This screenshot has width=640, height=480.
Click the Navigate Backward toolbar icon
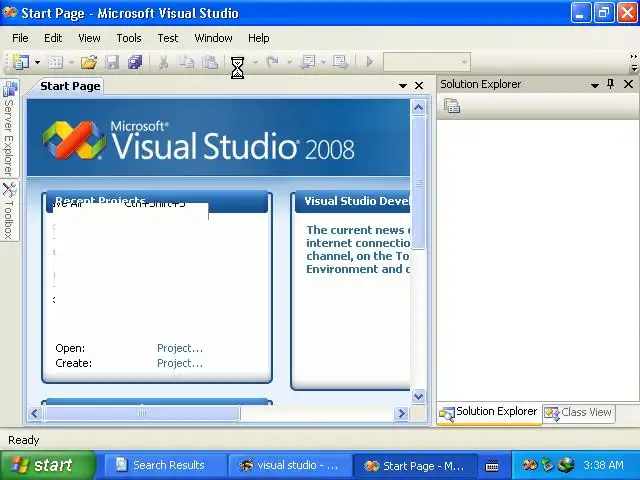(307, 62)
